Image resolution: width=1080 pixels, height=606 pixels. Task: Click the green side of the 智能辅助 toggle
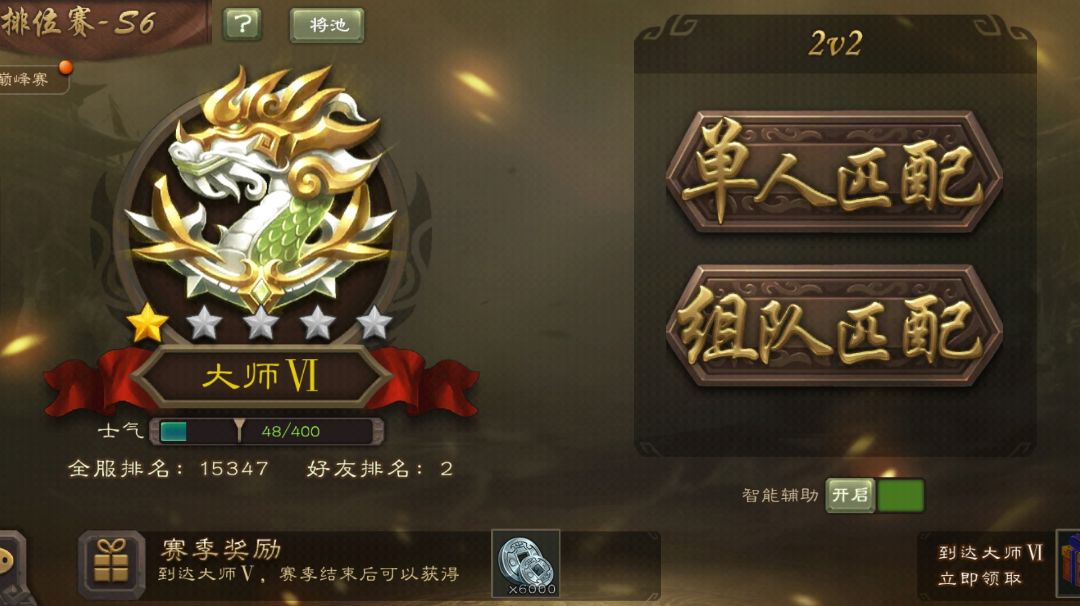click(900, 496)
